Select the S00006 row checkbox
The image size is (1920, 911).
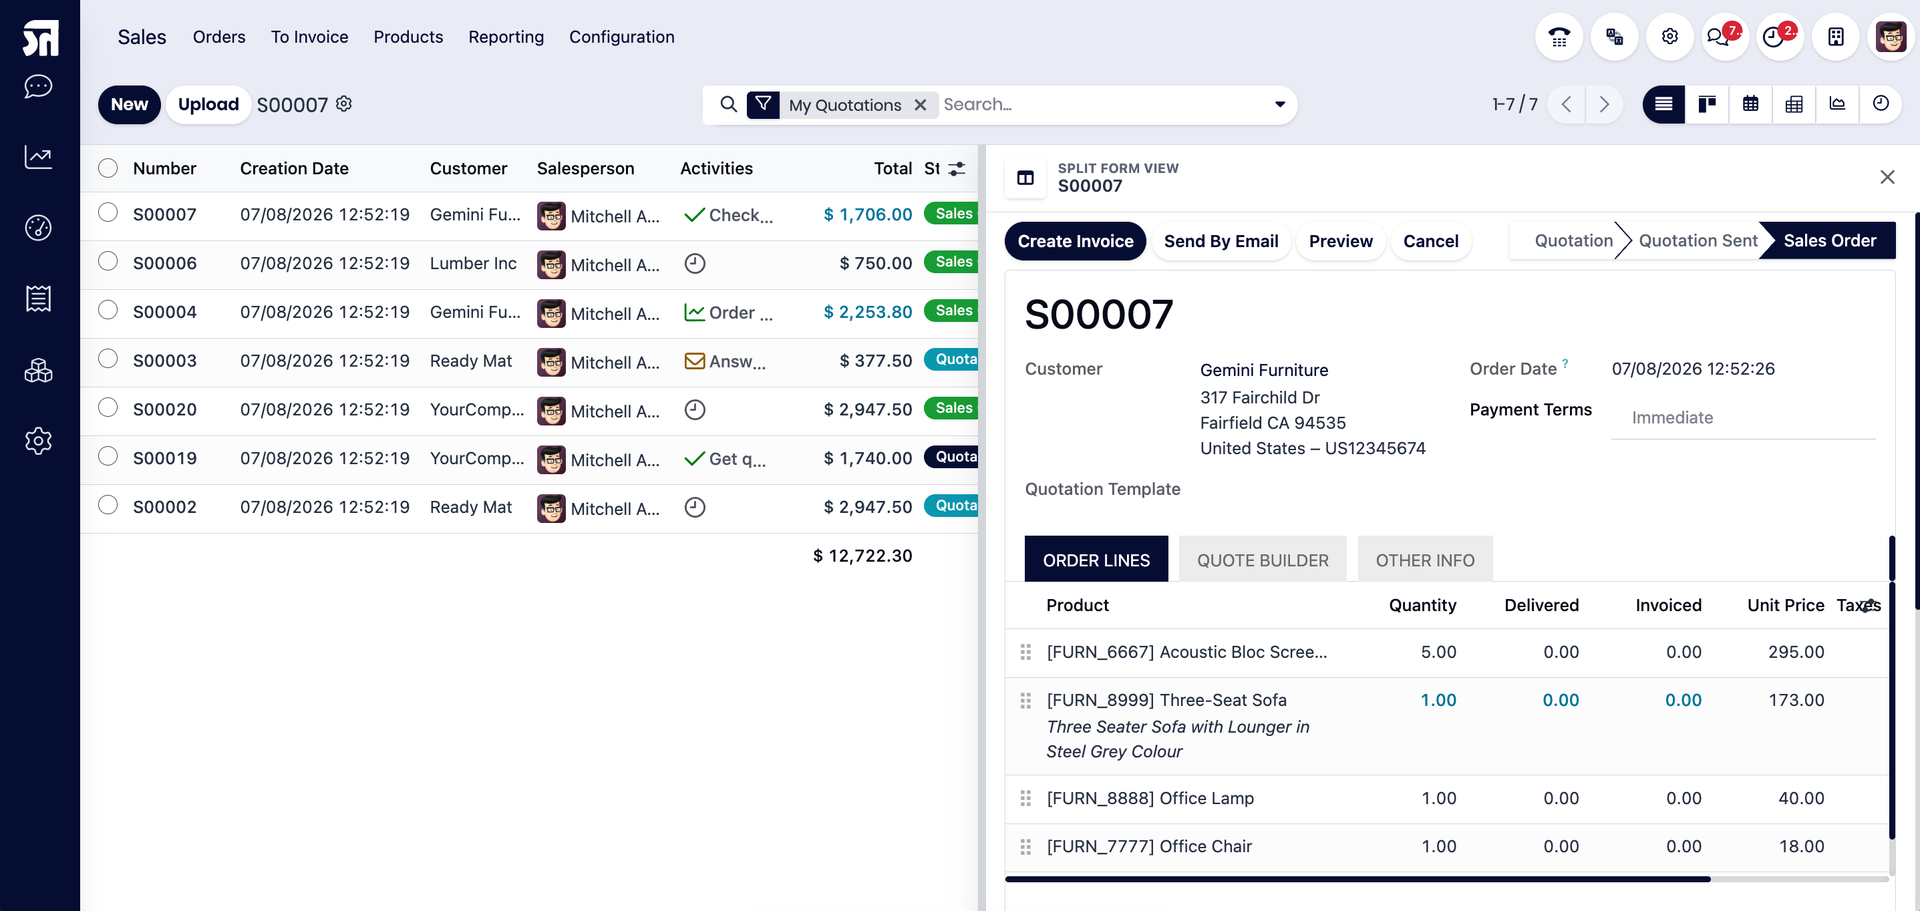coord(108,262)
